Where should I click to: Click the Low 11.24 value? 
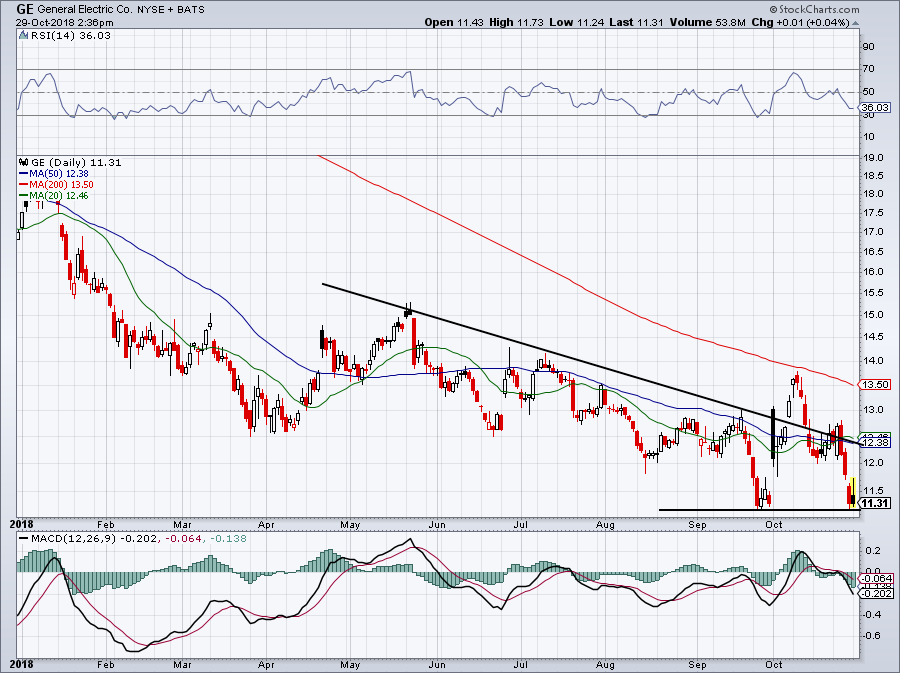coord(576,22)
